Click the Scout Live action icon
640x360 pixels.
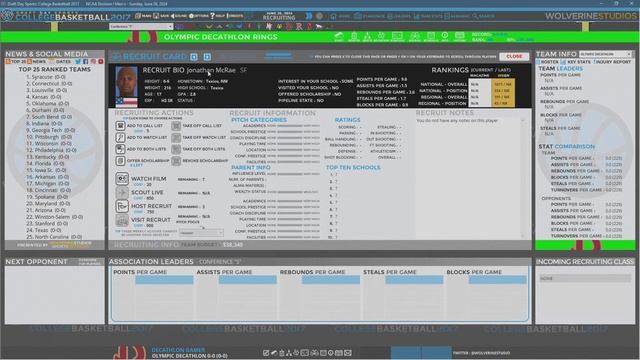[122, 193]
